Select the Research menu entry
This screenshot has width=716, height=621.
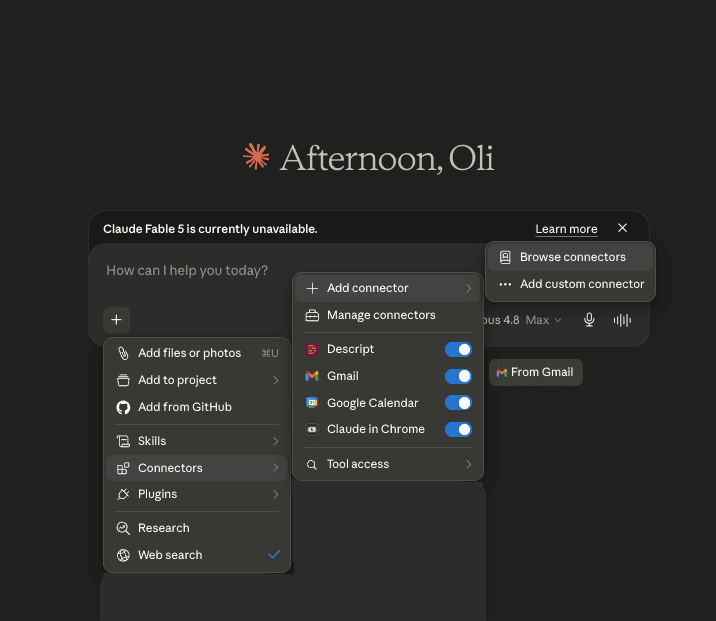pos(197,528)
